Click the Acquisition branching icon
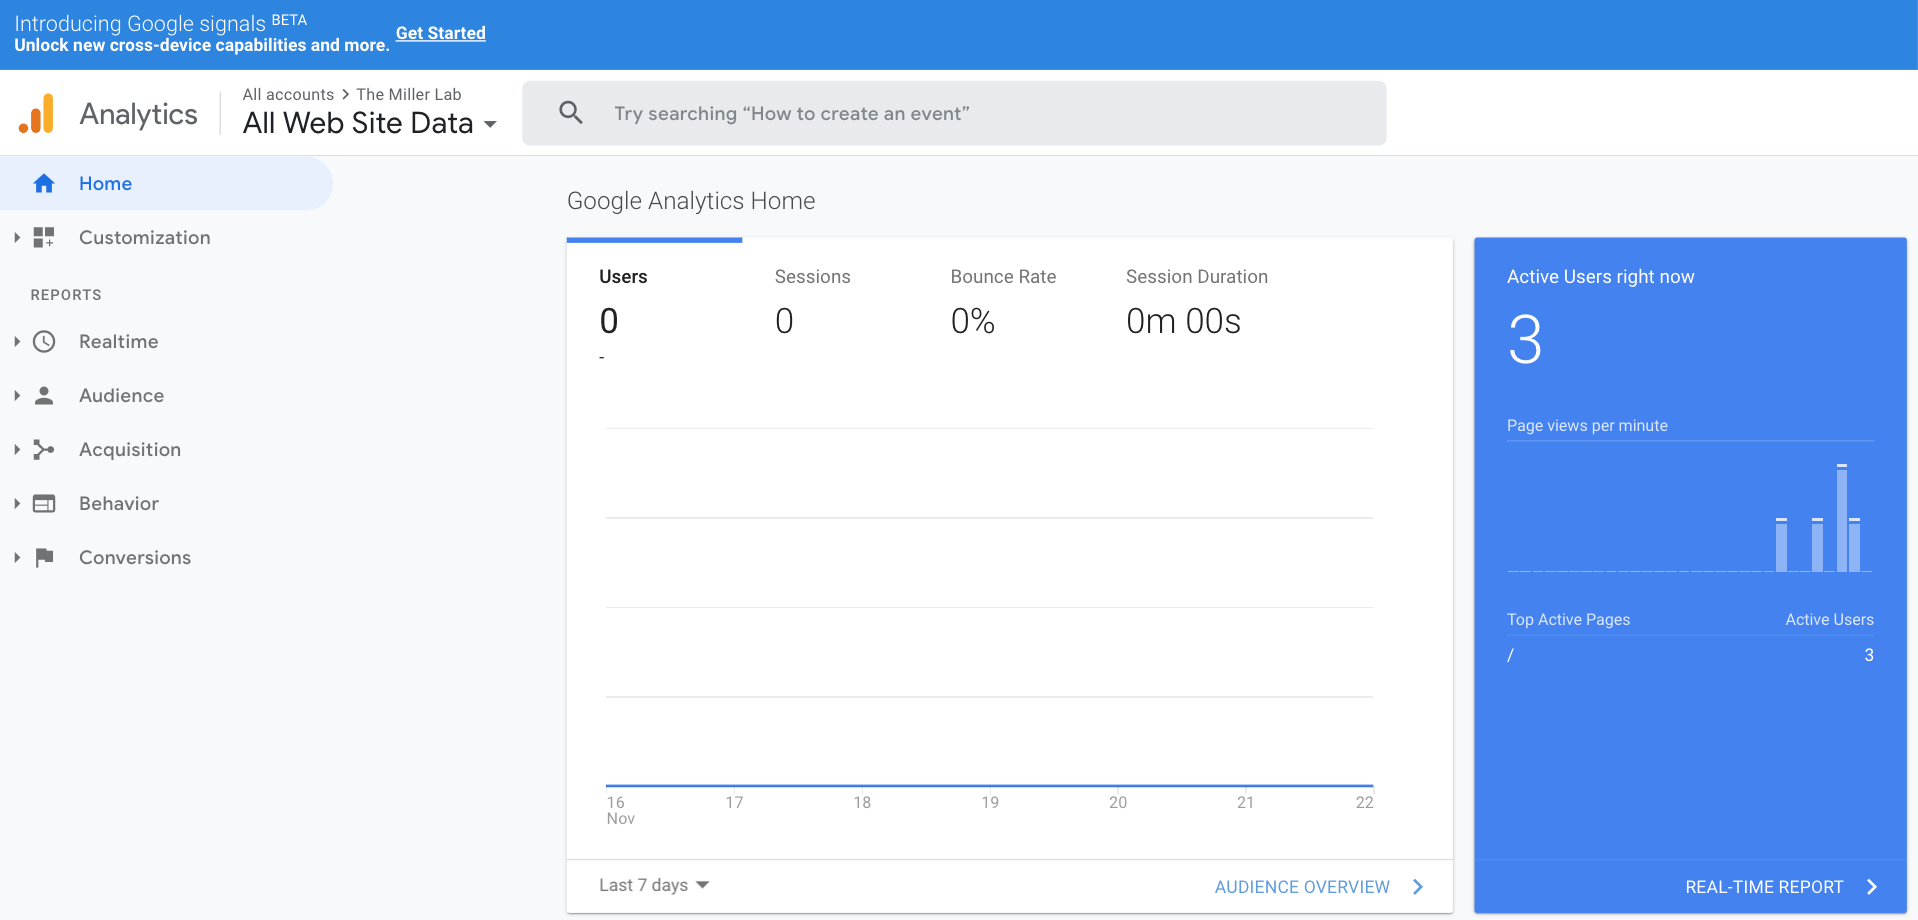The image size is (1918, 920). 43,449
